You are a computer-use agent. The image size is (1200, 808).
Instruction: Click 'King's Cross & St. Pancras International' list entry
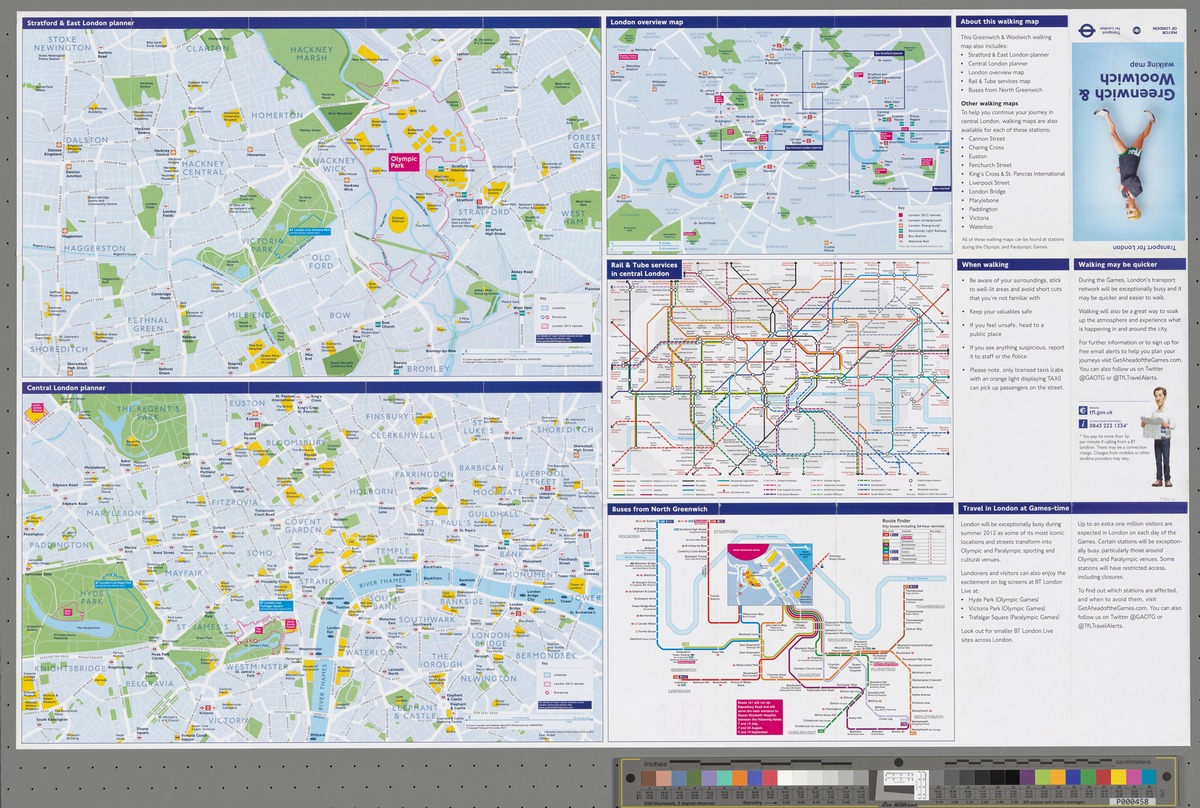[x=1017, y=174]
